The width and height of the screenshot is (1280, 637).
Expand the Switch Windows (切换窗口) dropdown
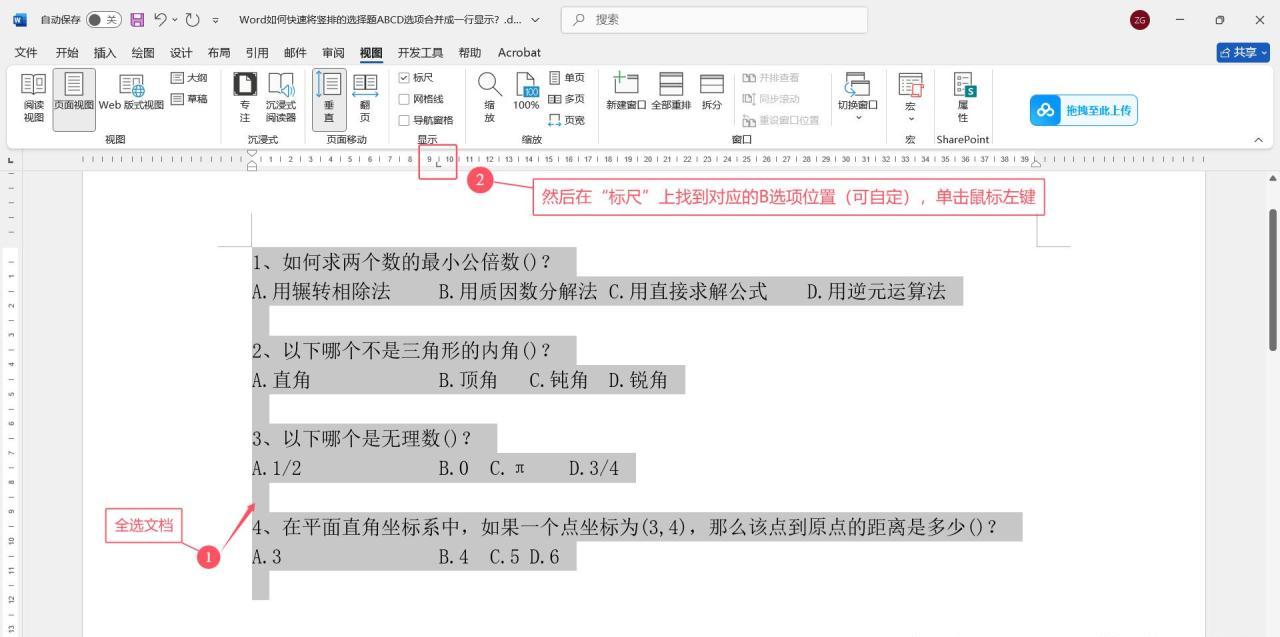click(858, 118)
